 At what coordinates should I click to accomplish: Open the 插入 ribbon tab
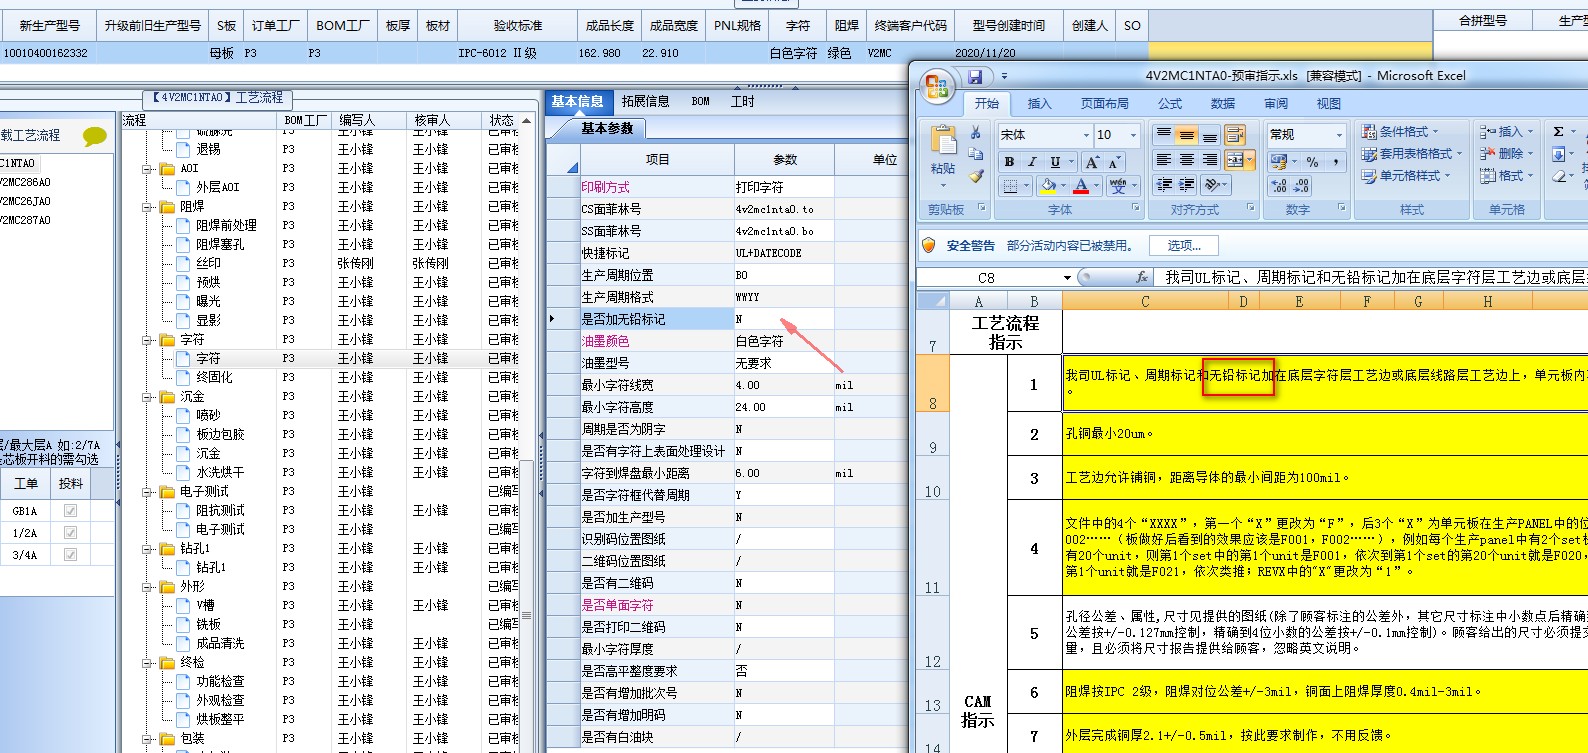pos(1040,104)
